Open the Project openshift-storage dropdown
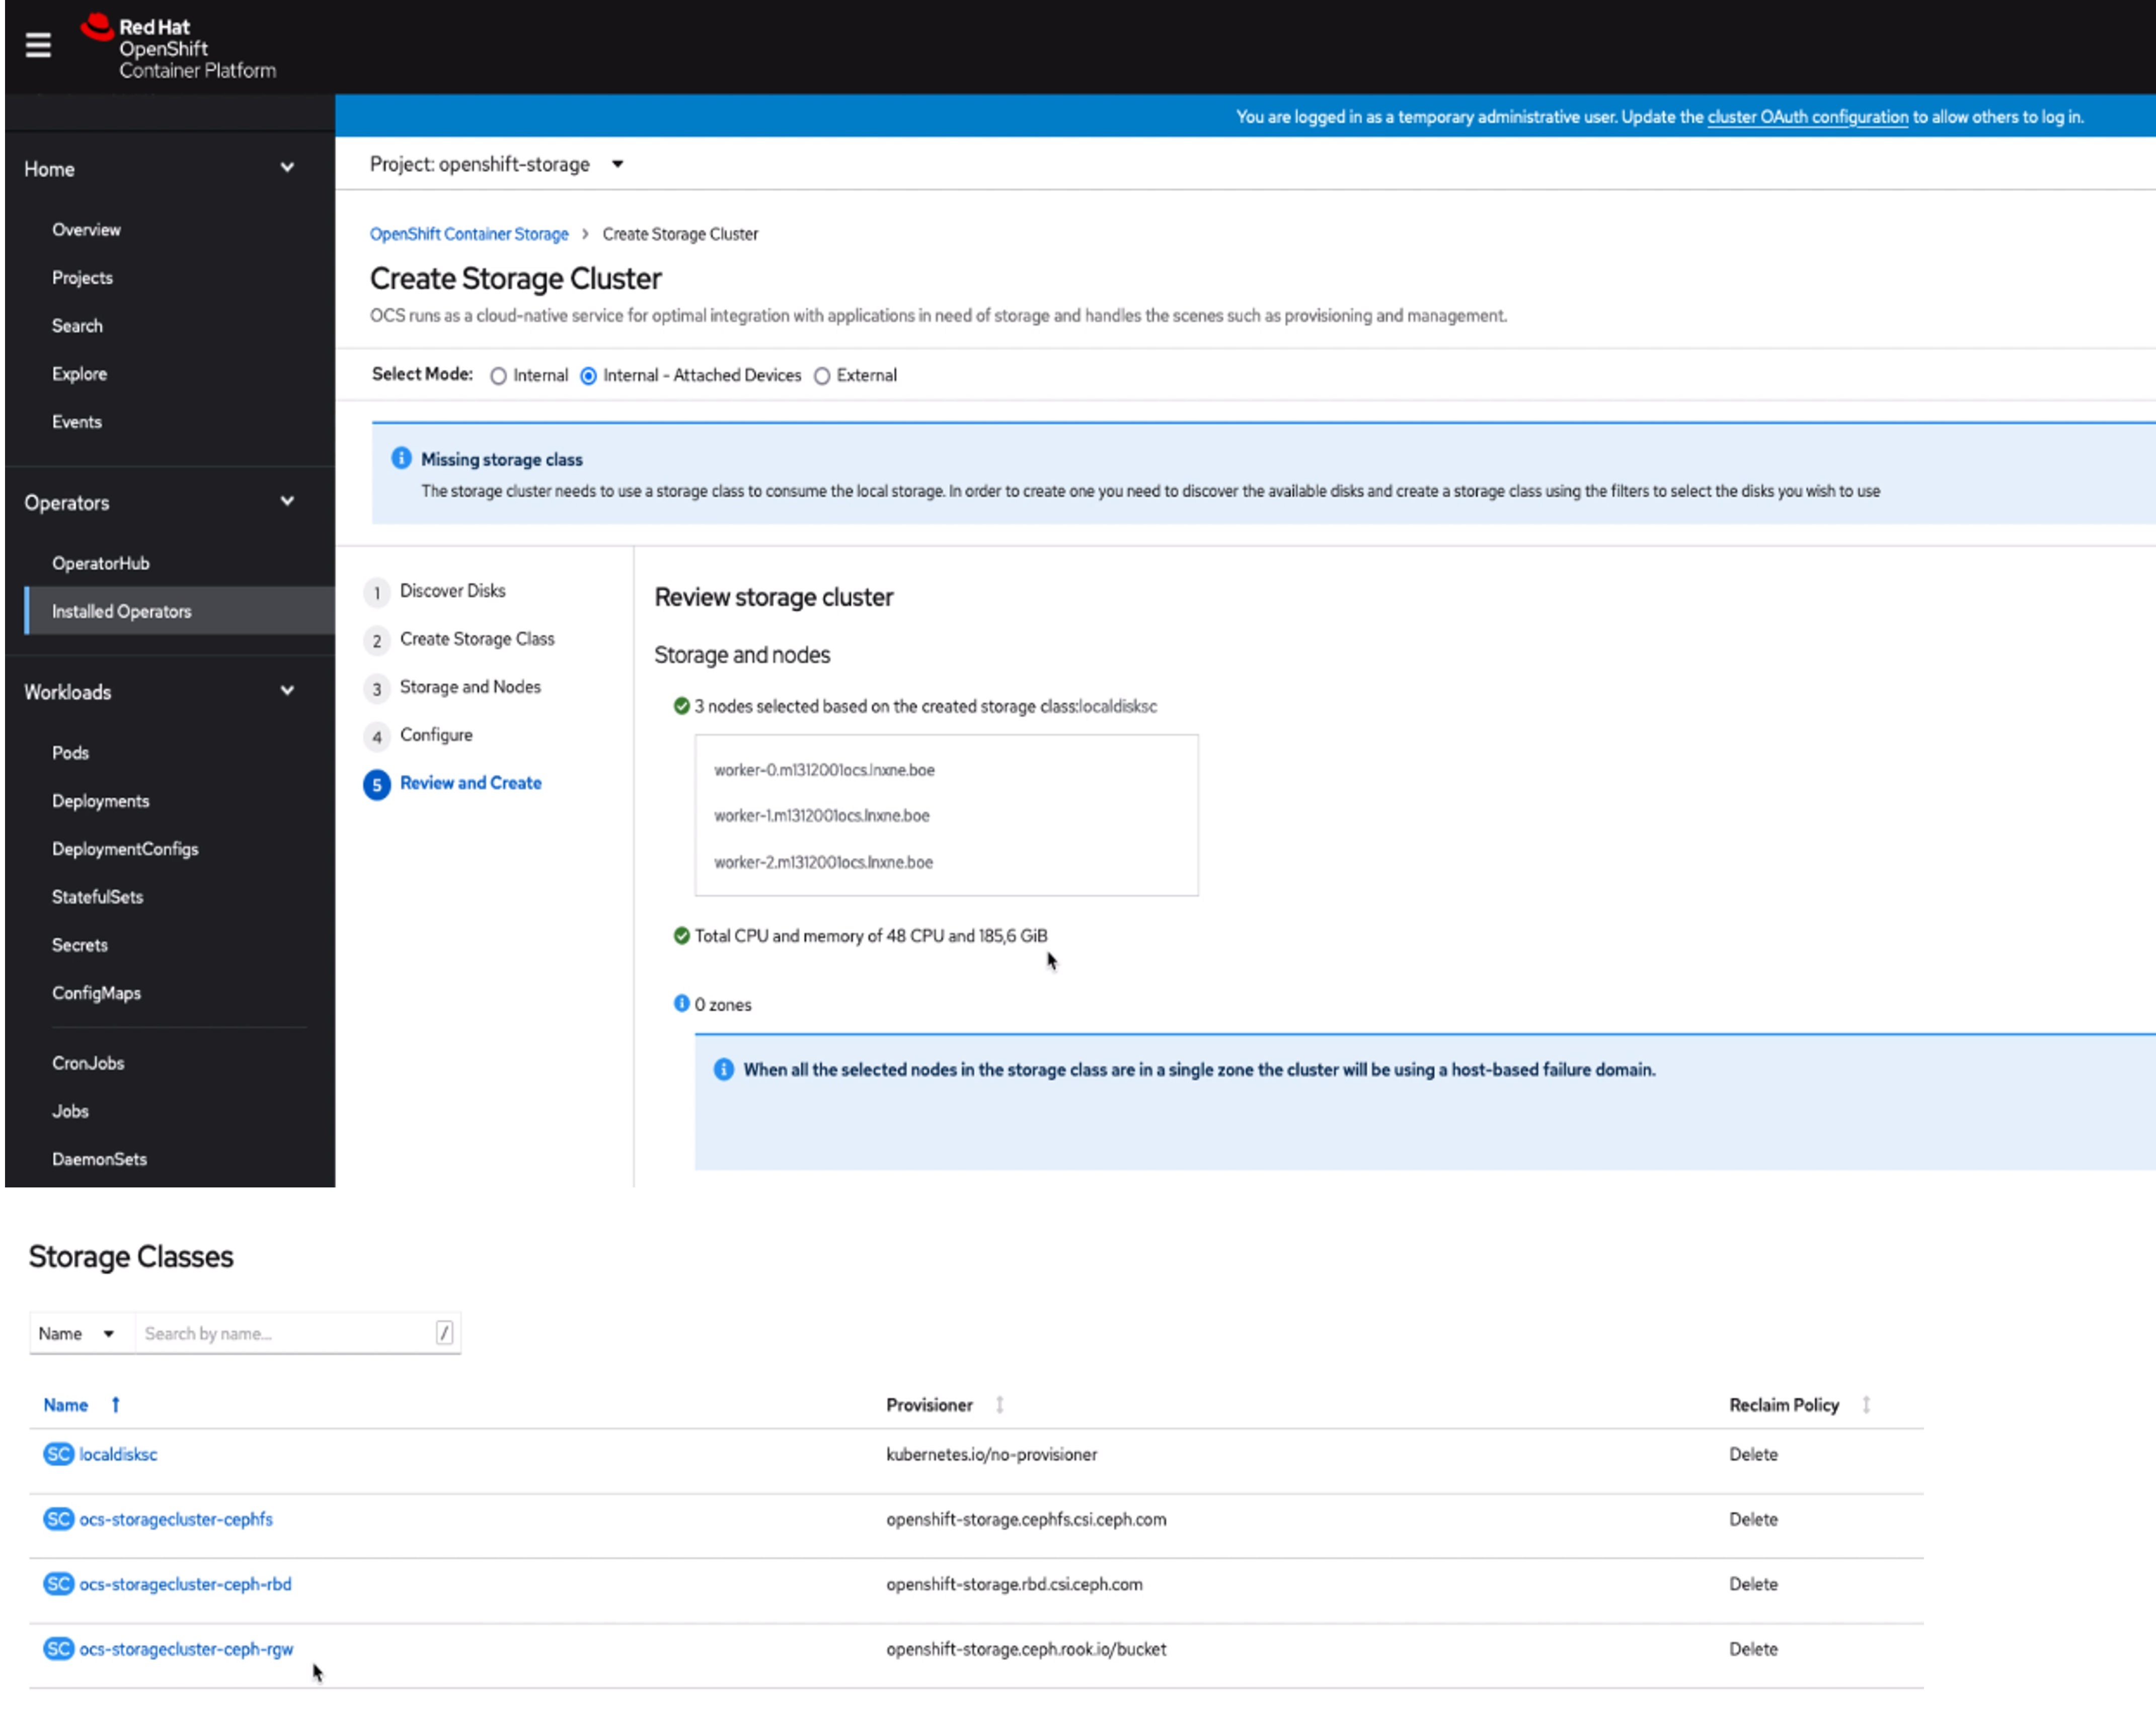 [x=497, y=164]
